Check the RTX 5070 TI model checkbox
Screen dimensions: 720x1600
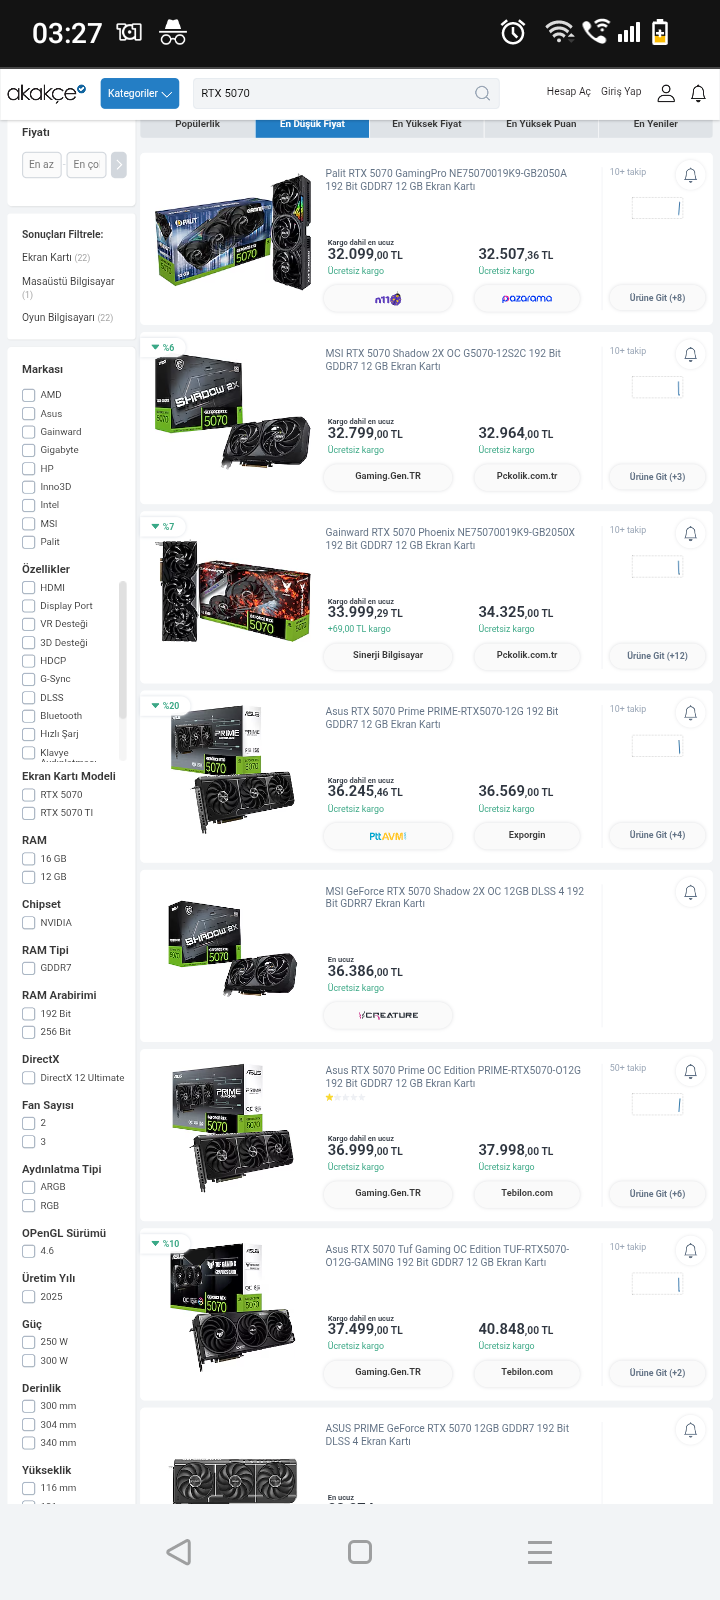[x=28, y=813]
